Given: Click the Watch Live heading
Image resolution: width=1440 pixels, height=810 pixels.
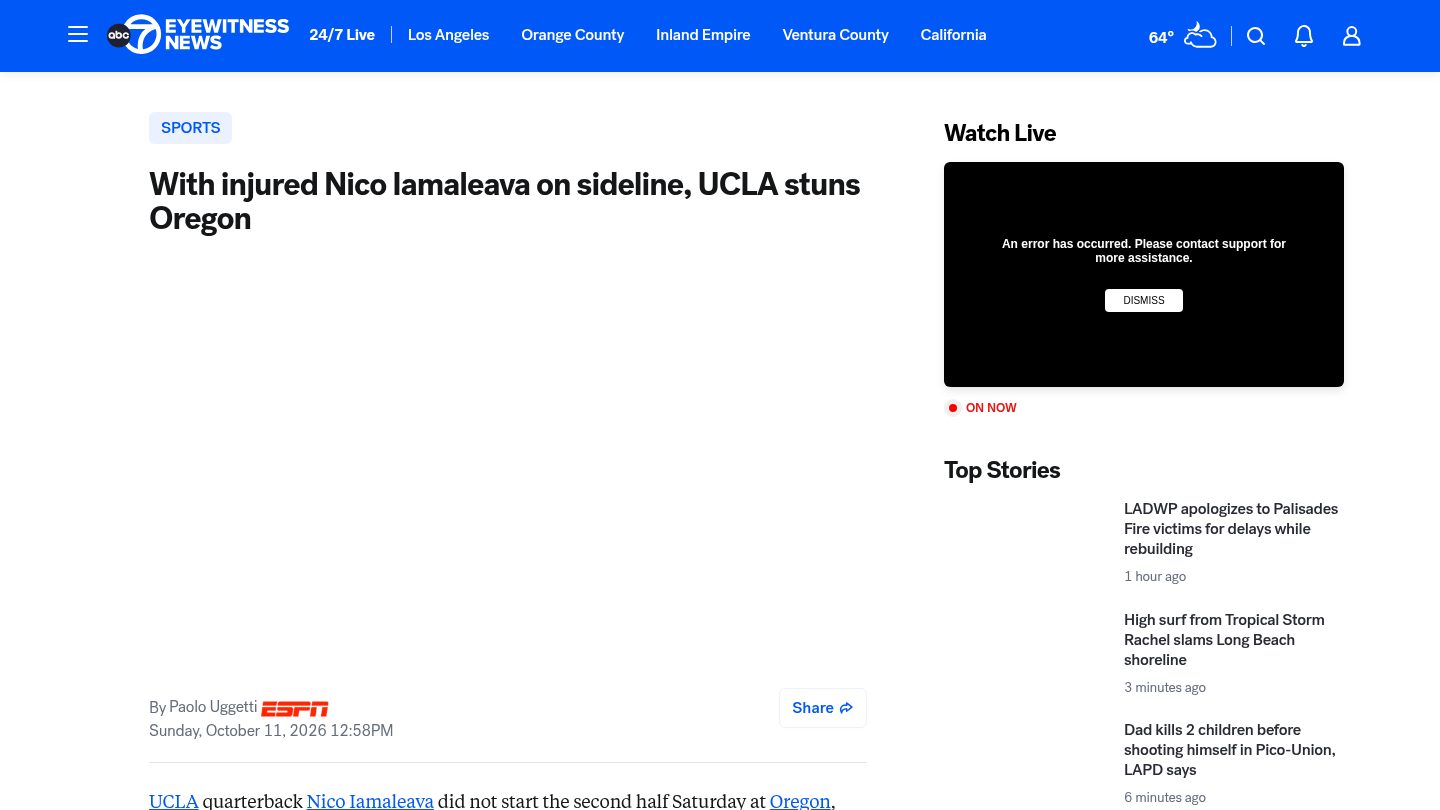Looking at the screenshot, I should 1000,133.
